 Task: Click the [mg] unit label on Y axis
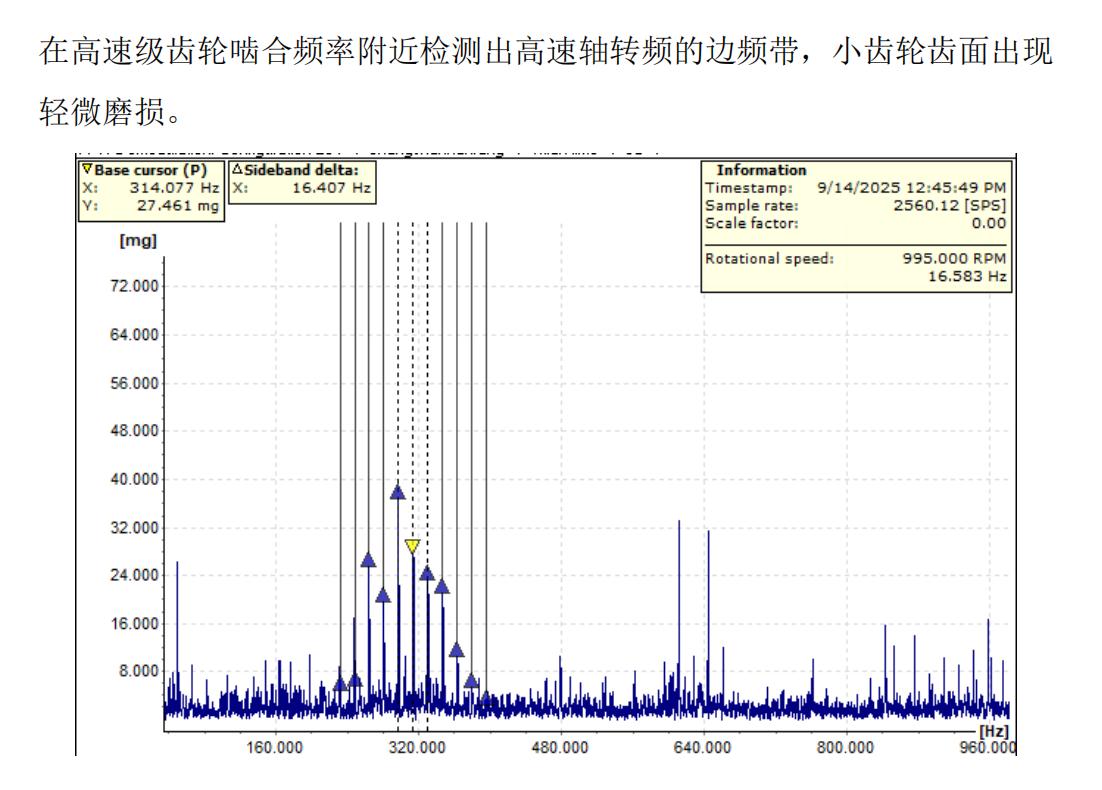pos(136,242)
